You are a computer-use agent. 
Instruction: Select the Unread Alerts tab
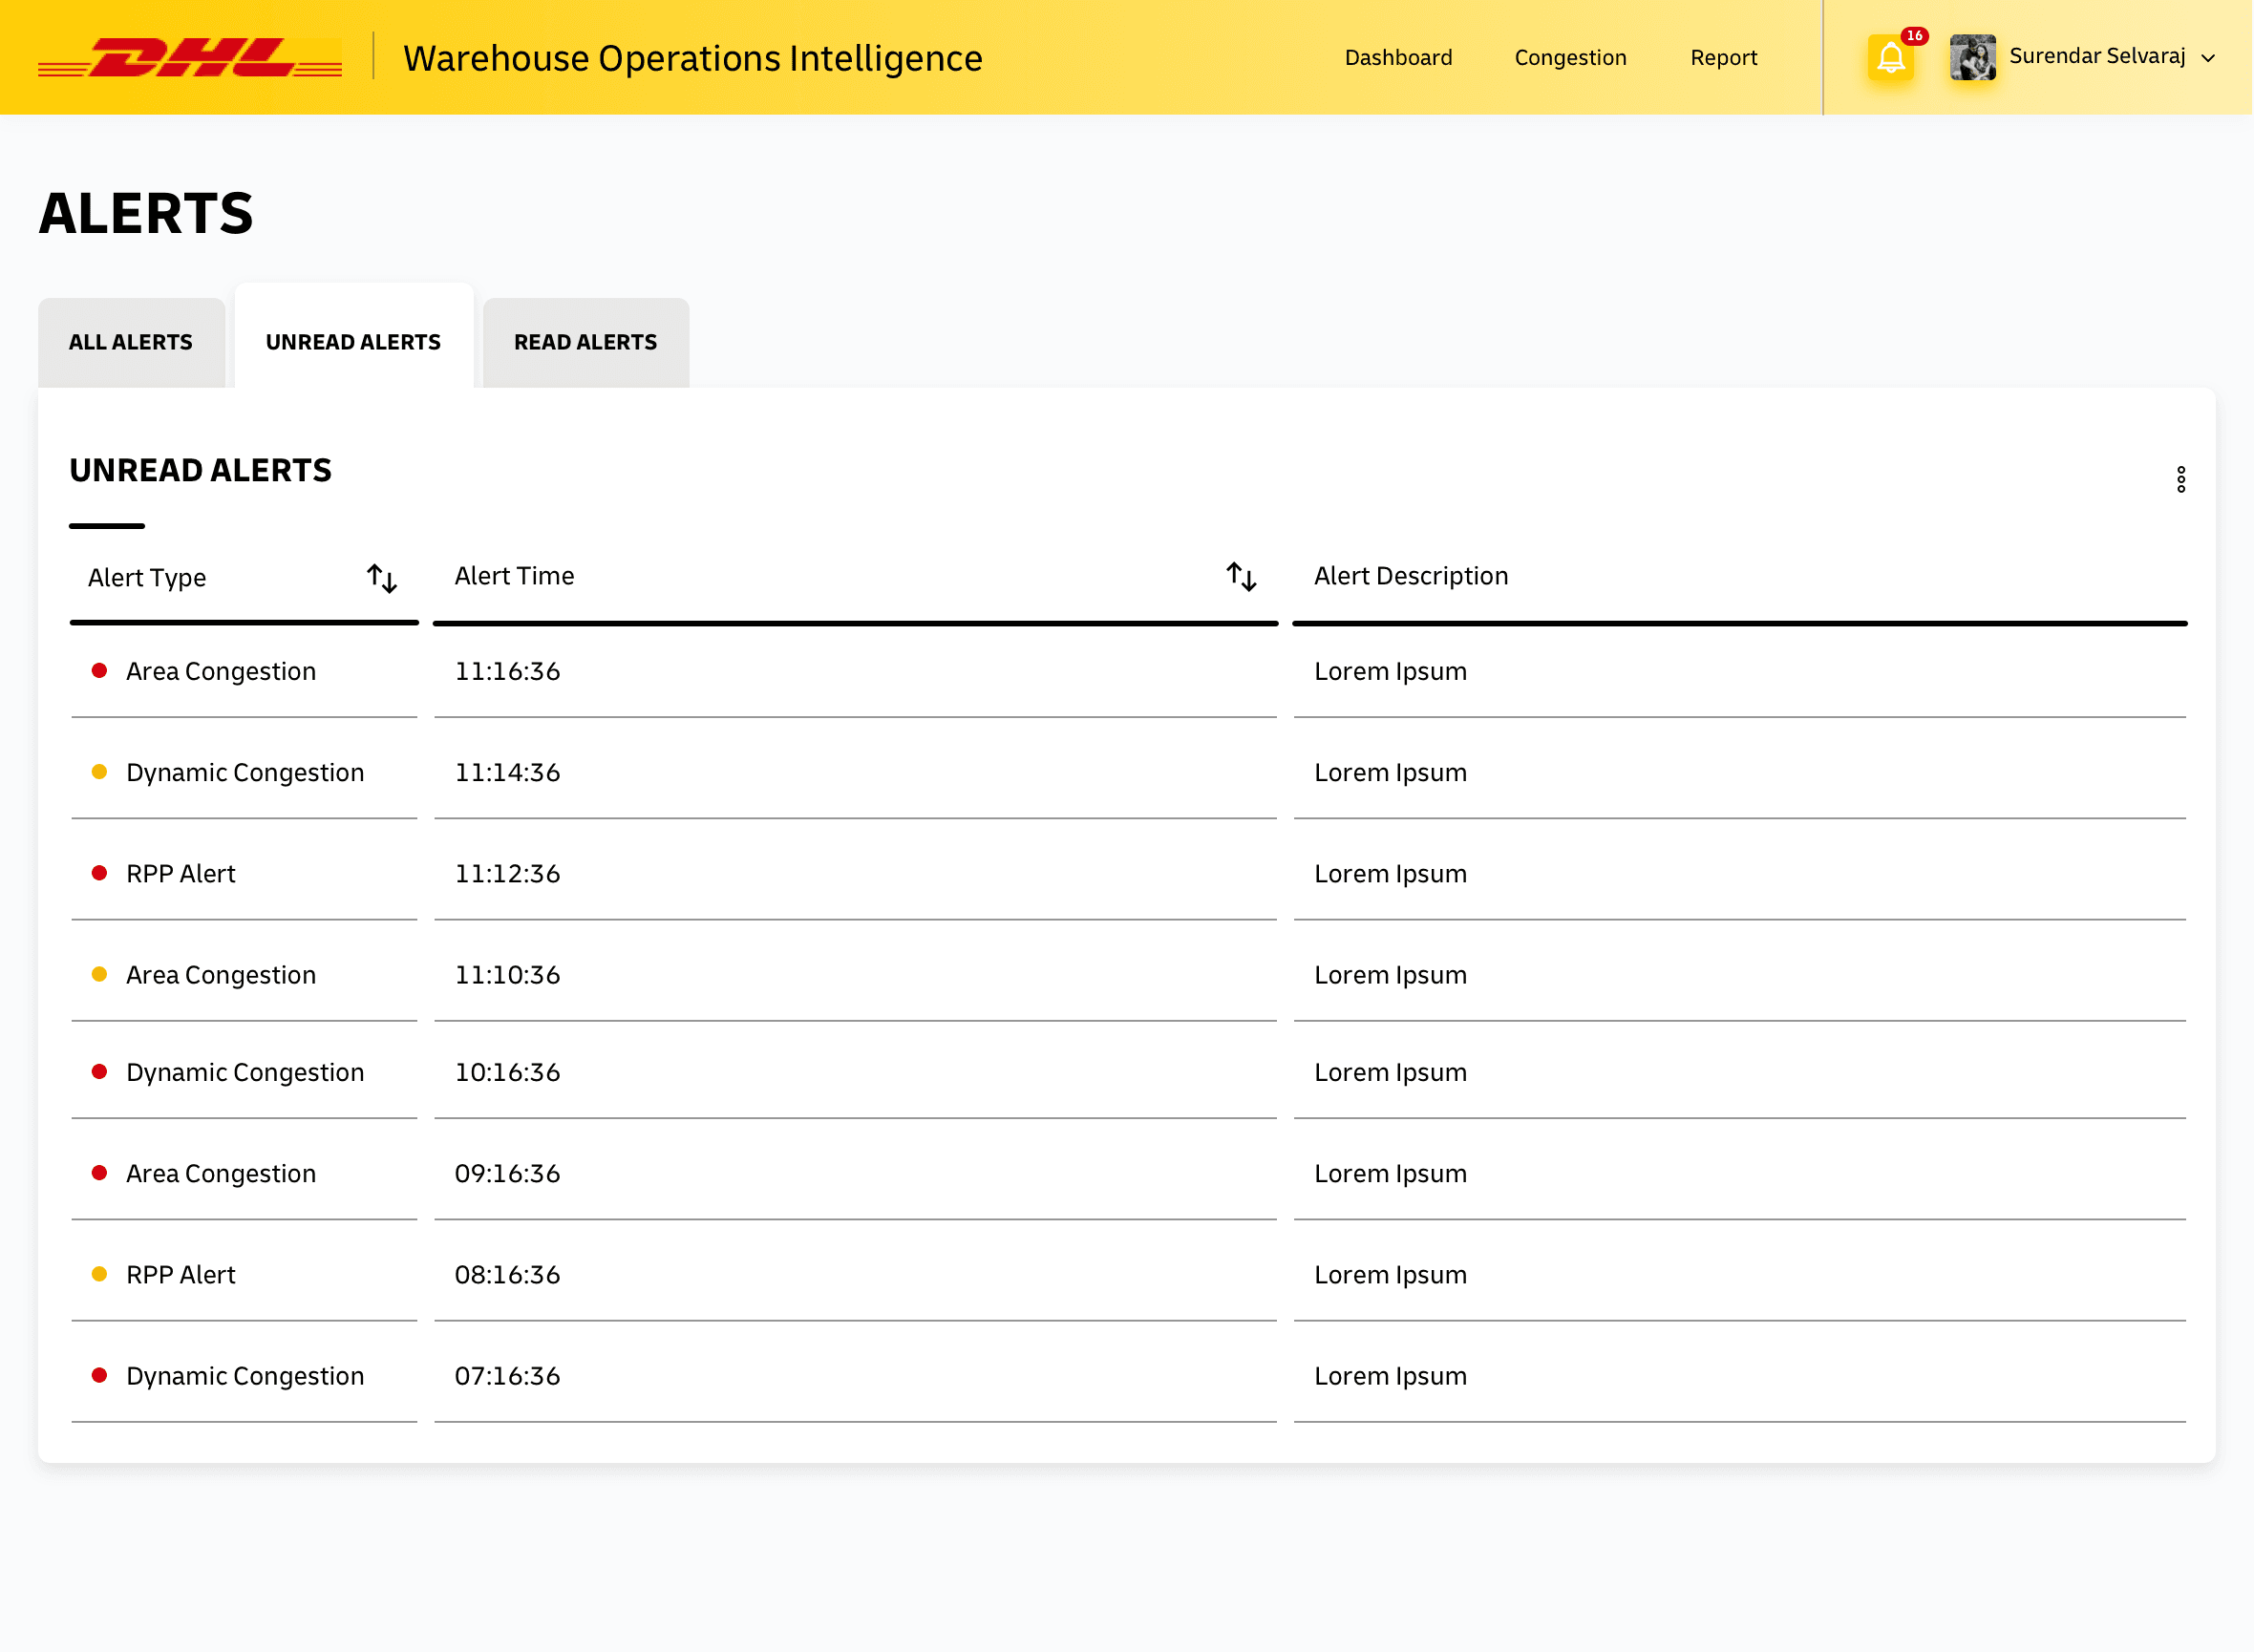tap(354, 342)
